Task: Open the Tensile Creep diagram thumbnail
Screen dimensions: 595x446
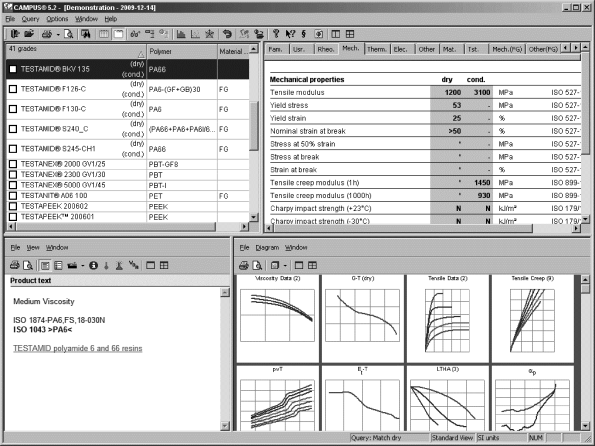Action: click(x=532, y=318)
